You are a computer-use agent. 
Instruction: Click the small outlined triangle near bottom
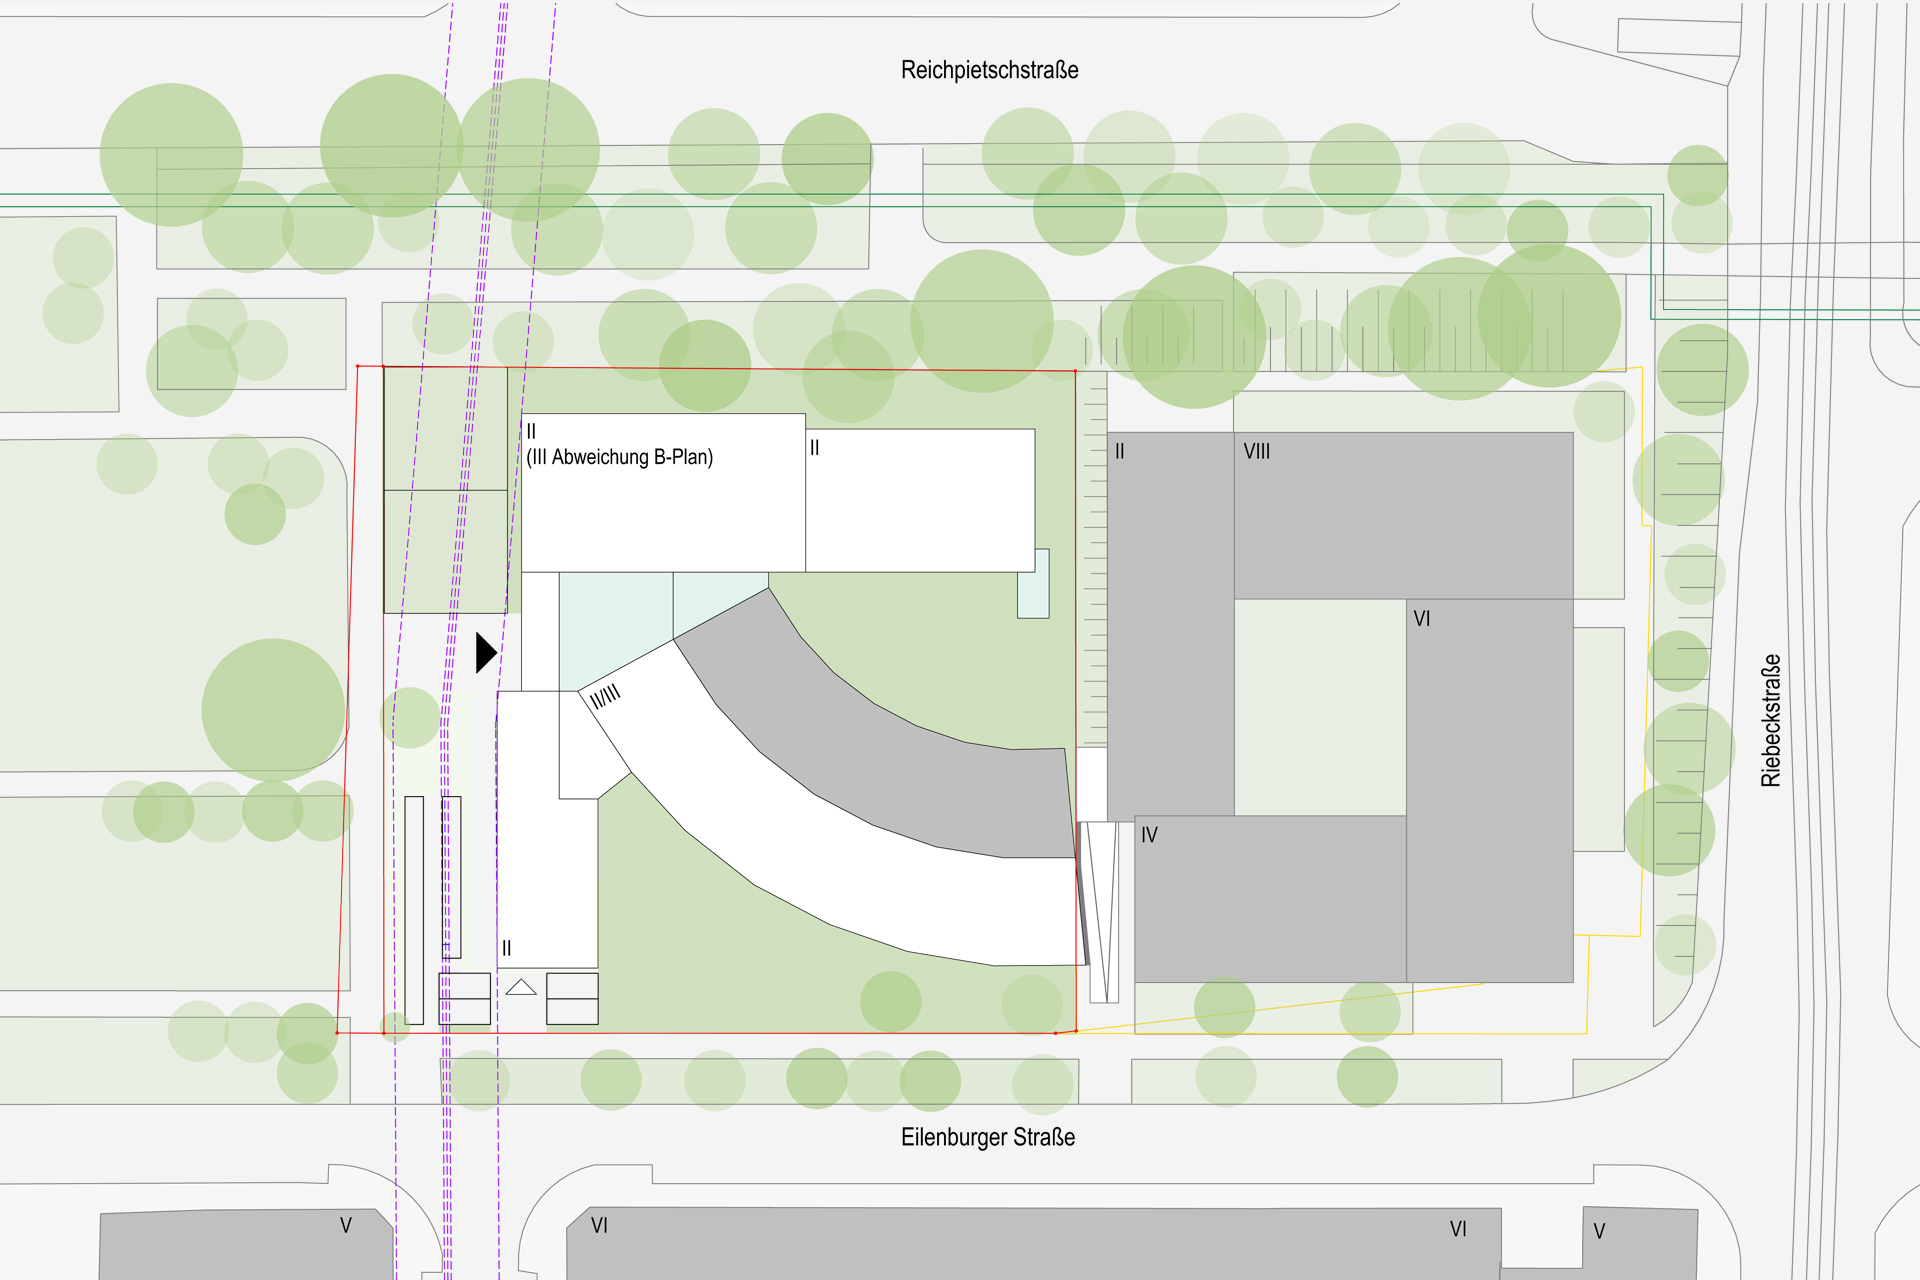[521, 988]
